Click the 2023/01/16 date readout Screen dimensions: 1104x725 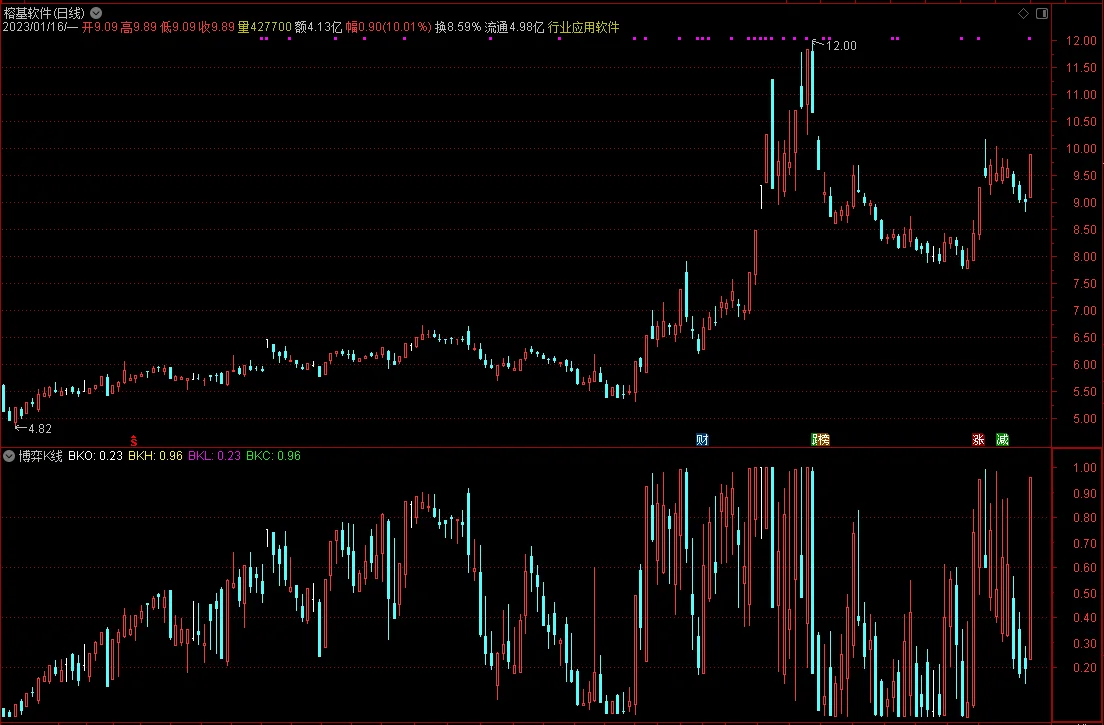pos(33,27)
